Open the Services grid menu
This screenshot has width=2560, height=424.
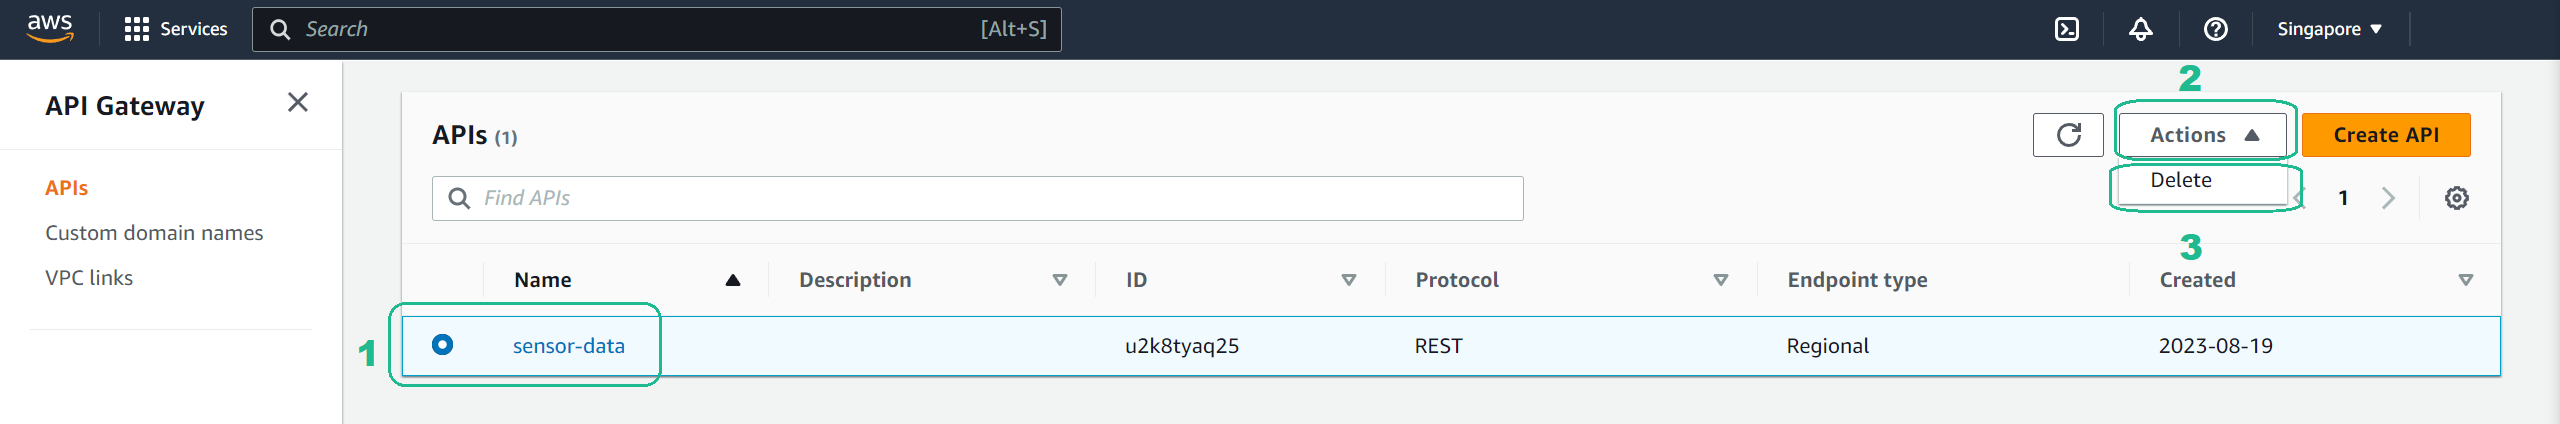176,29
